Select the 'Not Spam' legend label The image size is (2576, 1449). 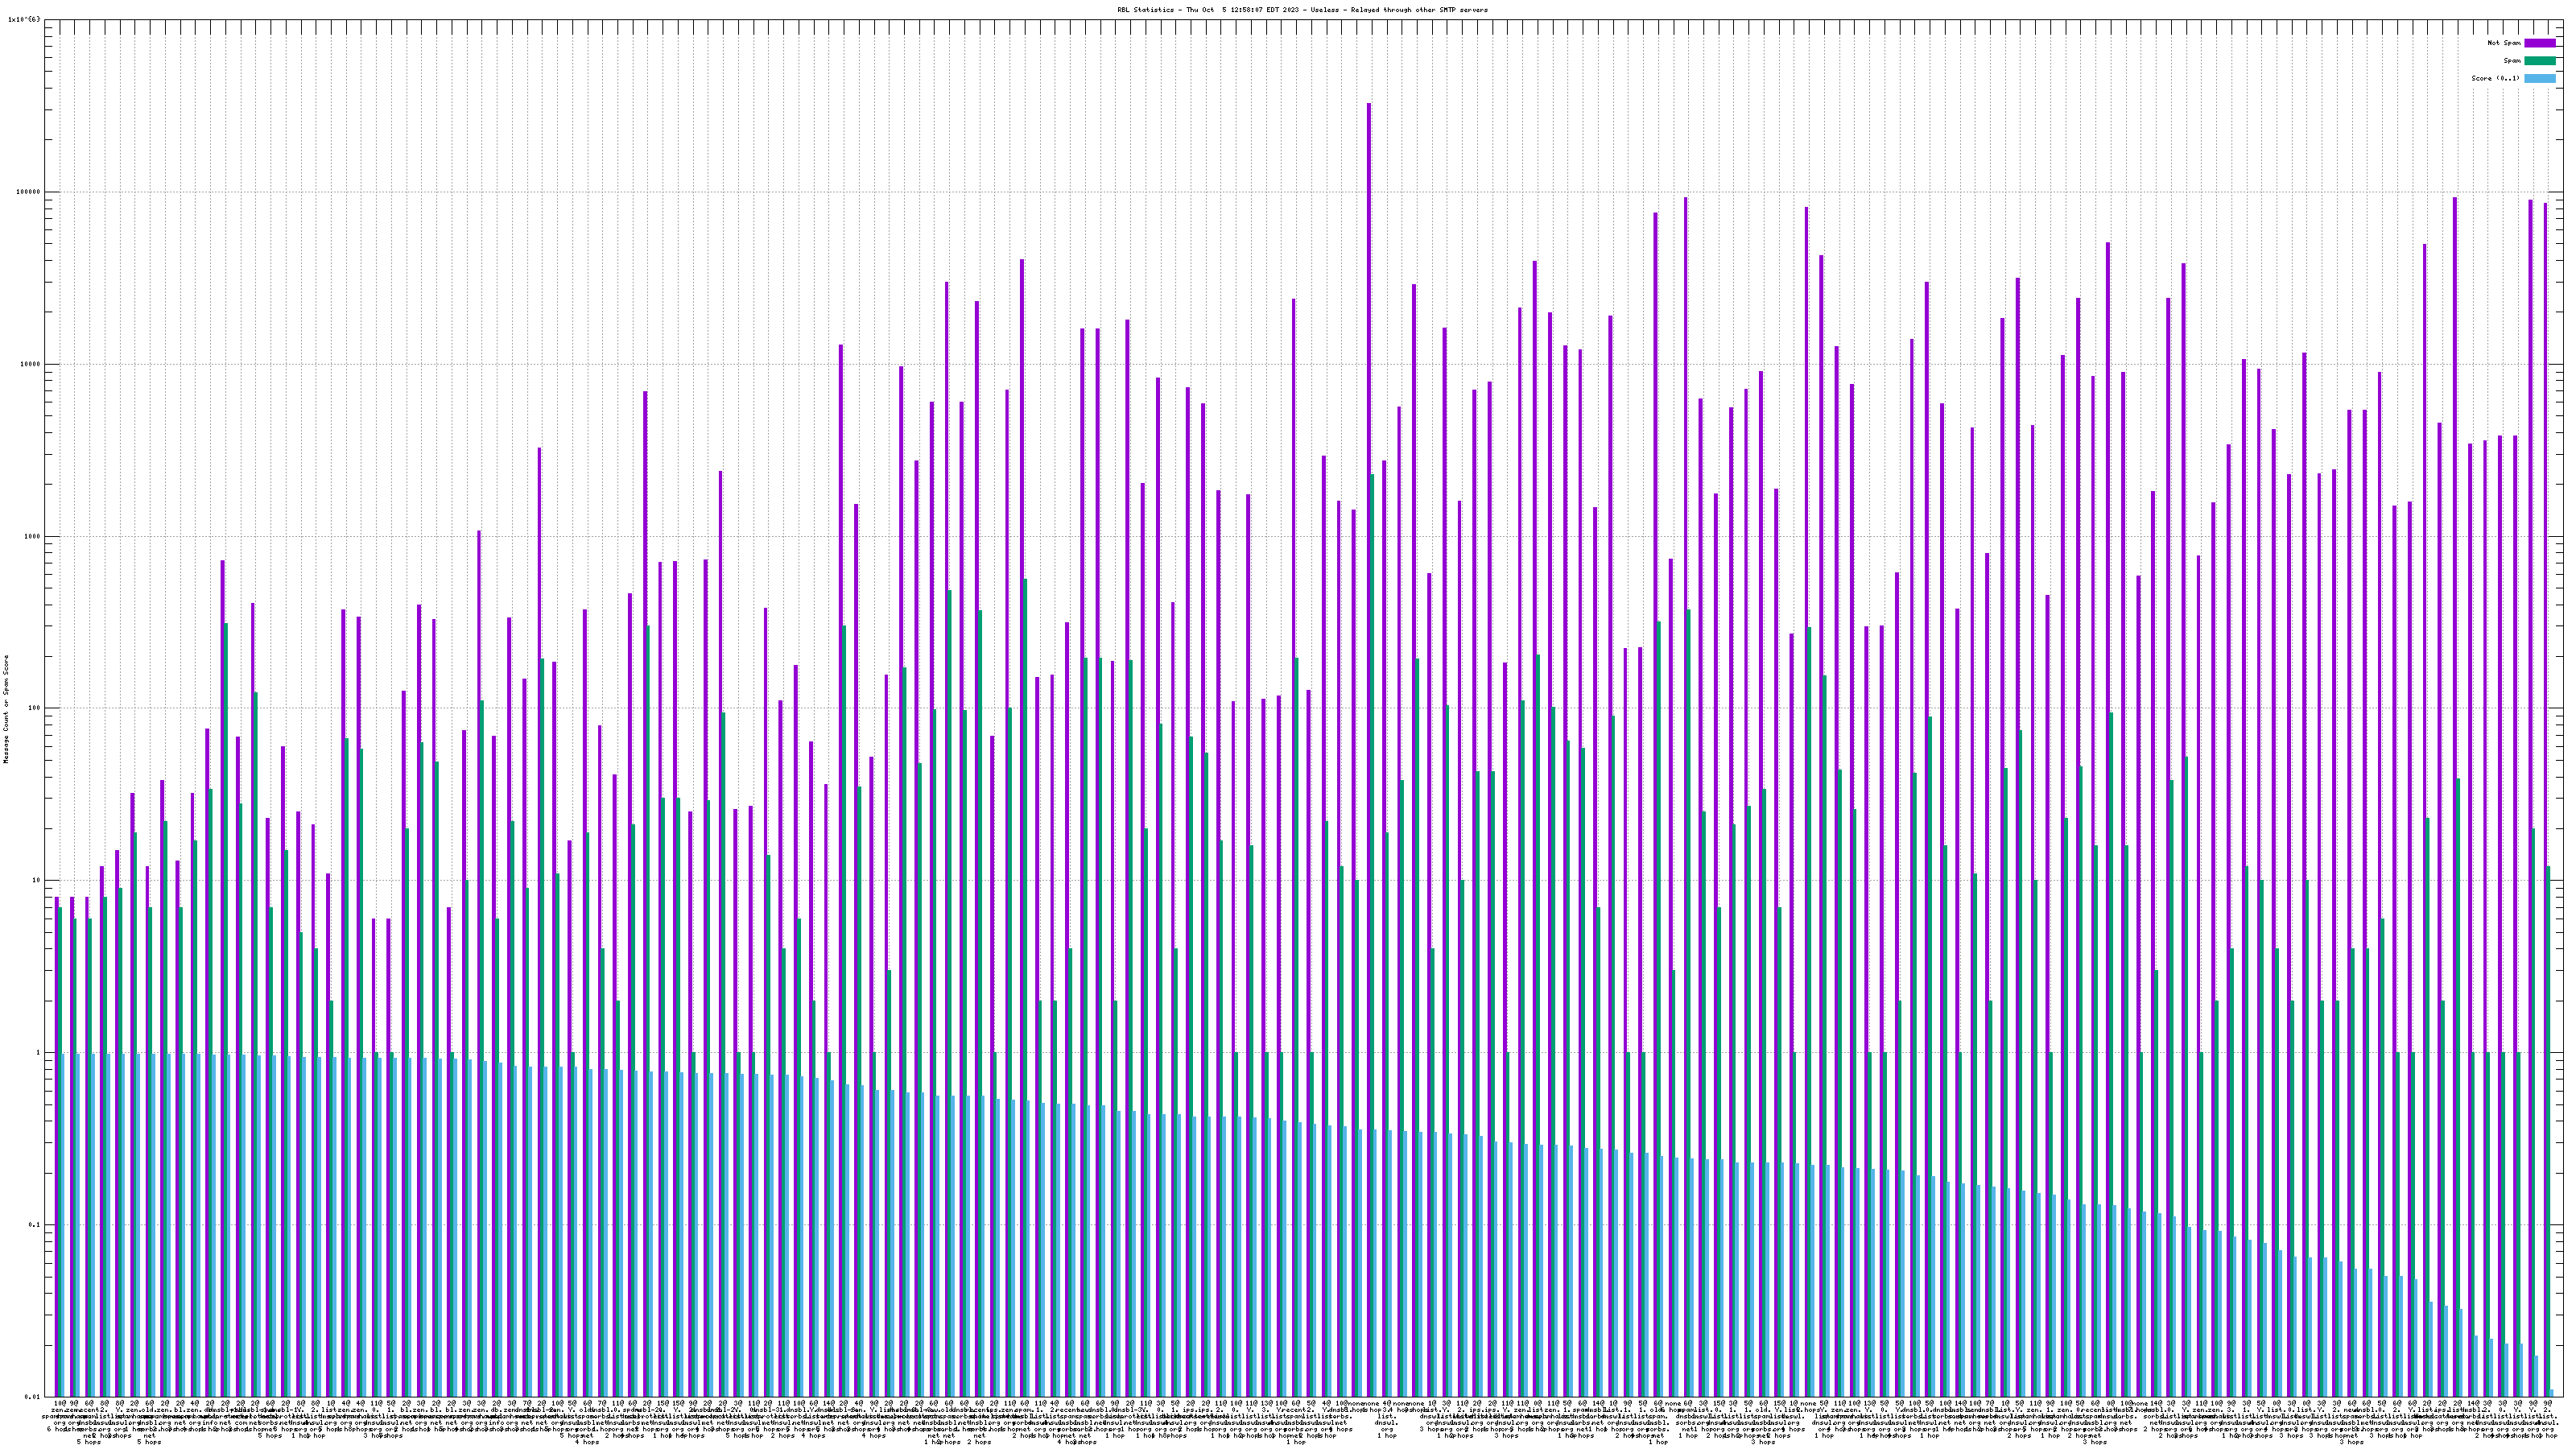coord(2504,43)
